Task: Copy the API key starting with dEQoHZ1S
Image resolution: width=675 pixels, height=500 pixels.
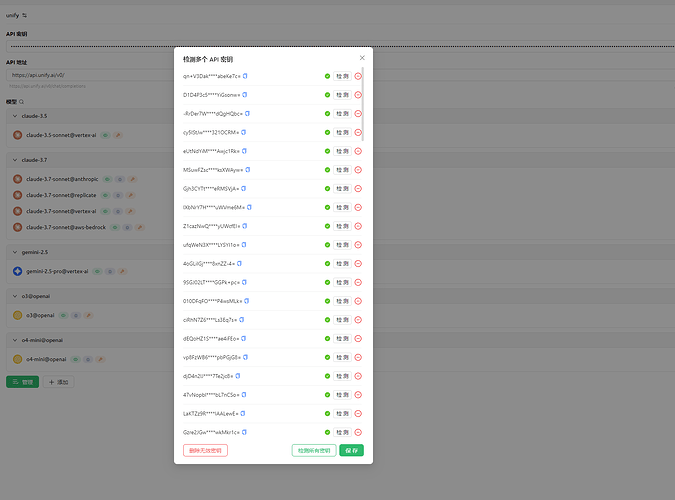Action: (x=244, y=339)
